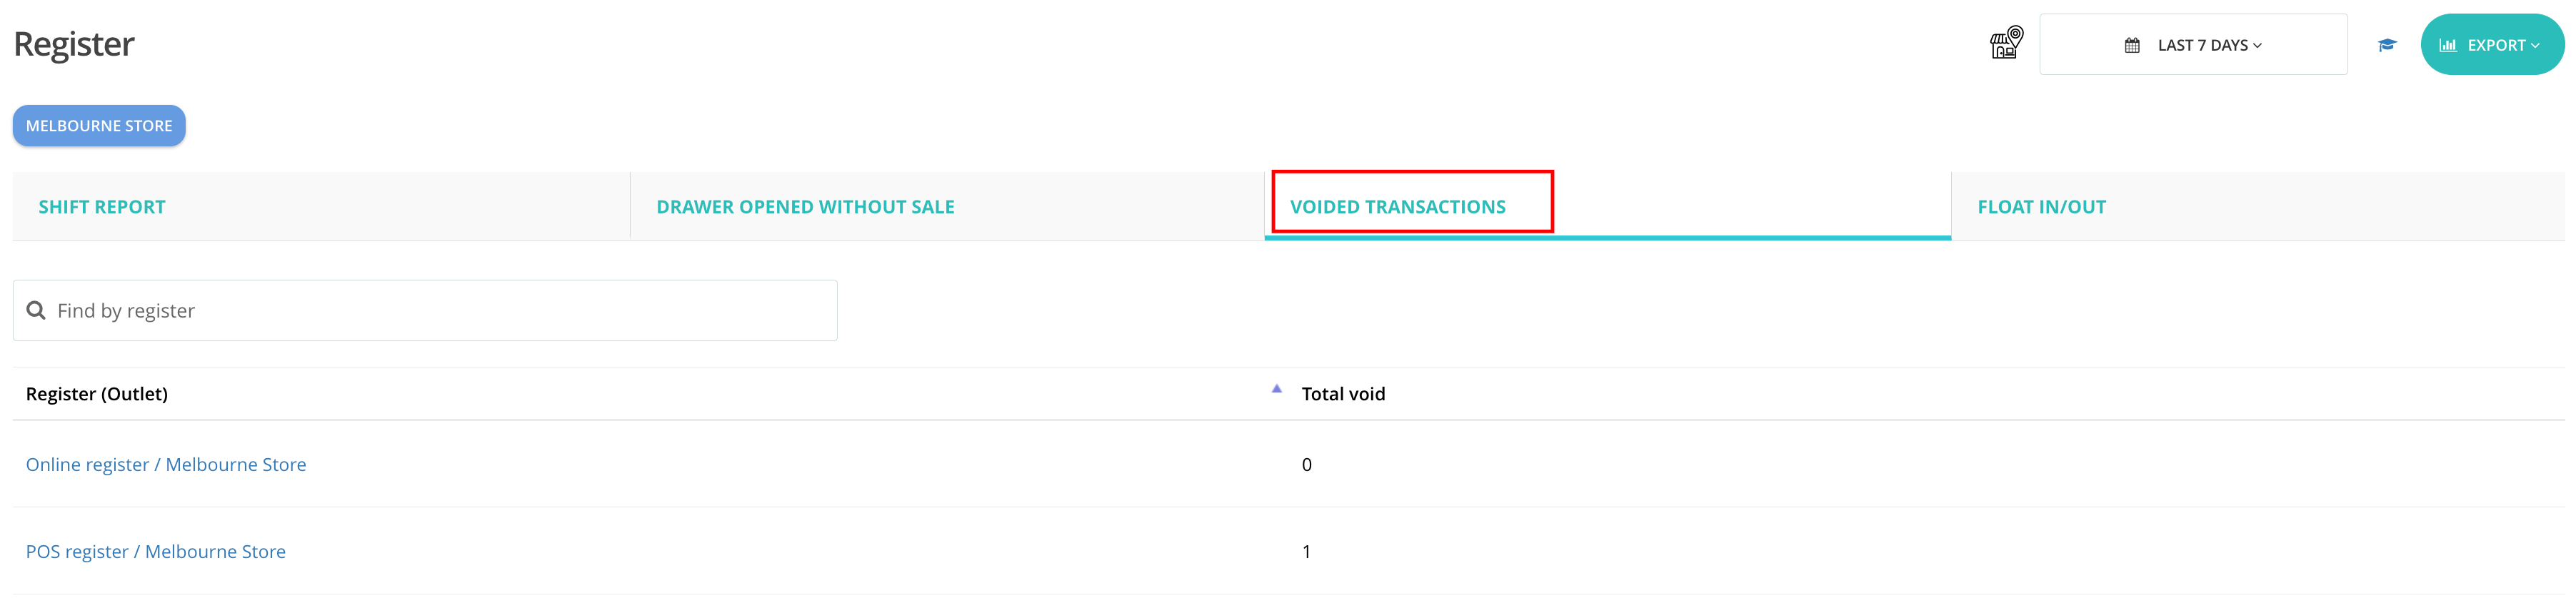Click the magnifying glass search icon

(x=36, y=310)
